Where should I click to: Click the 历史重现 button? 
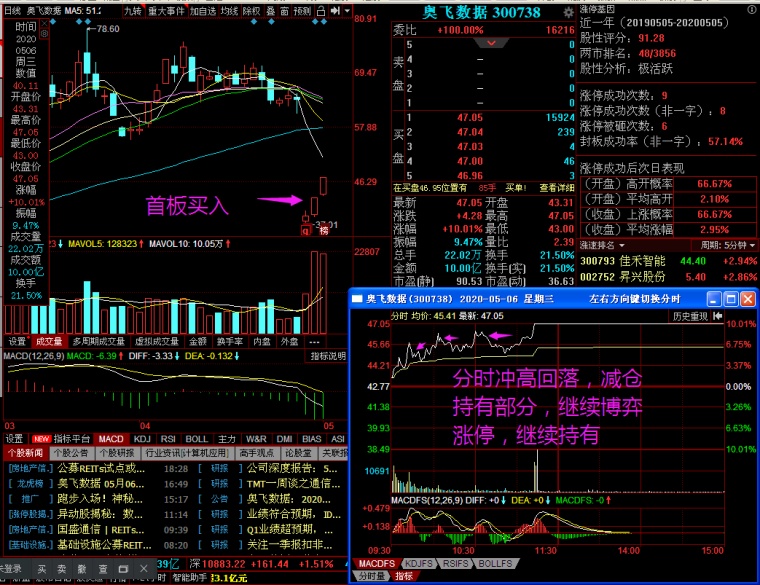[x=690, y=316]
